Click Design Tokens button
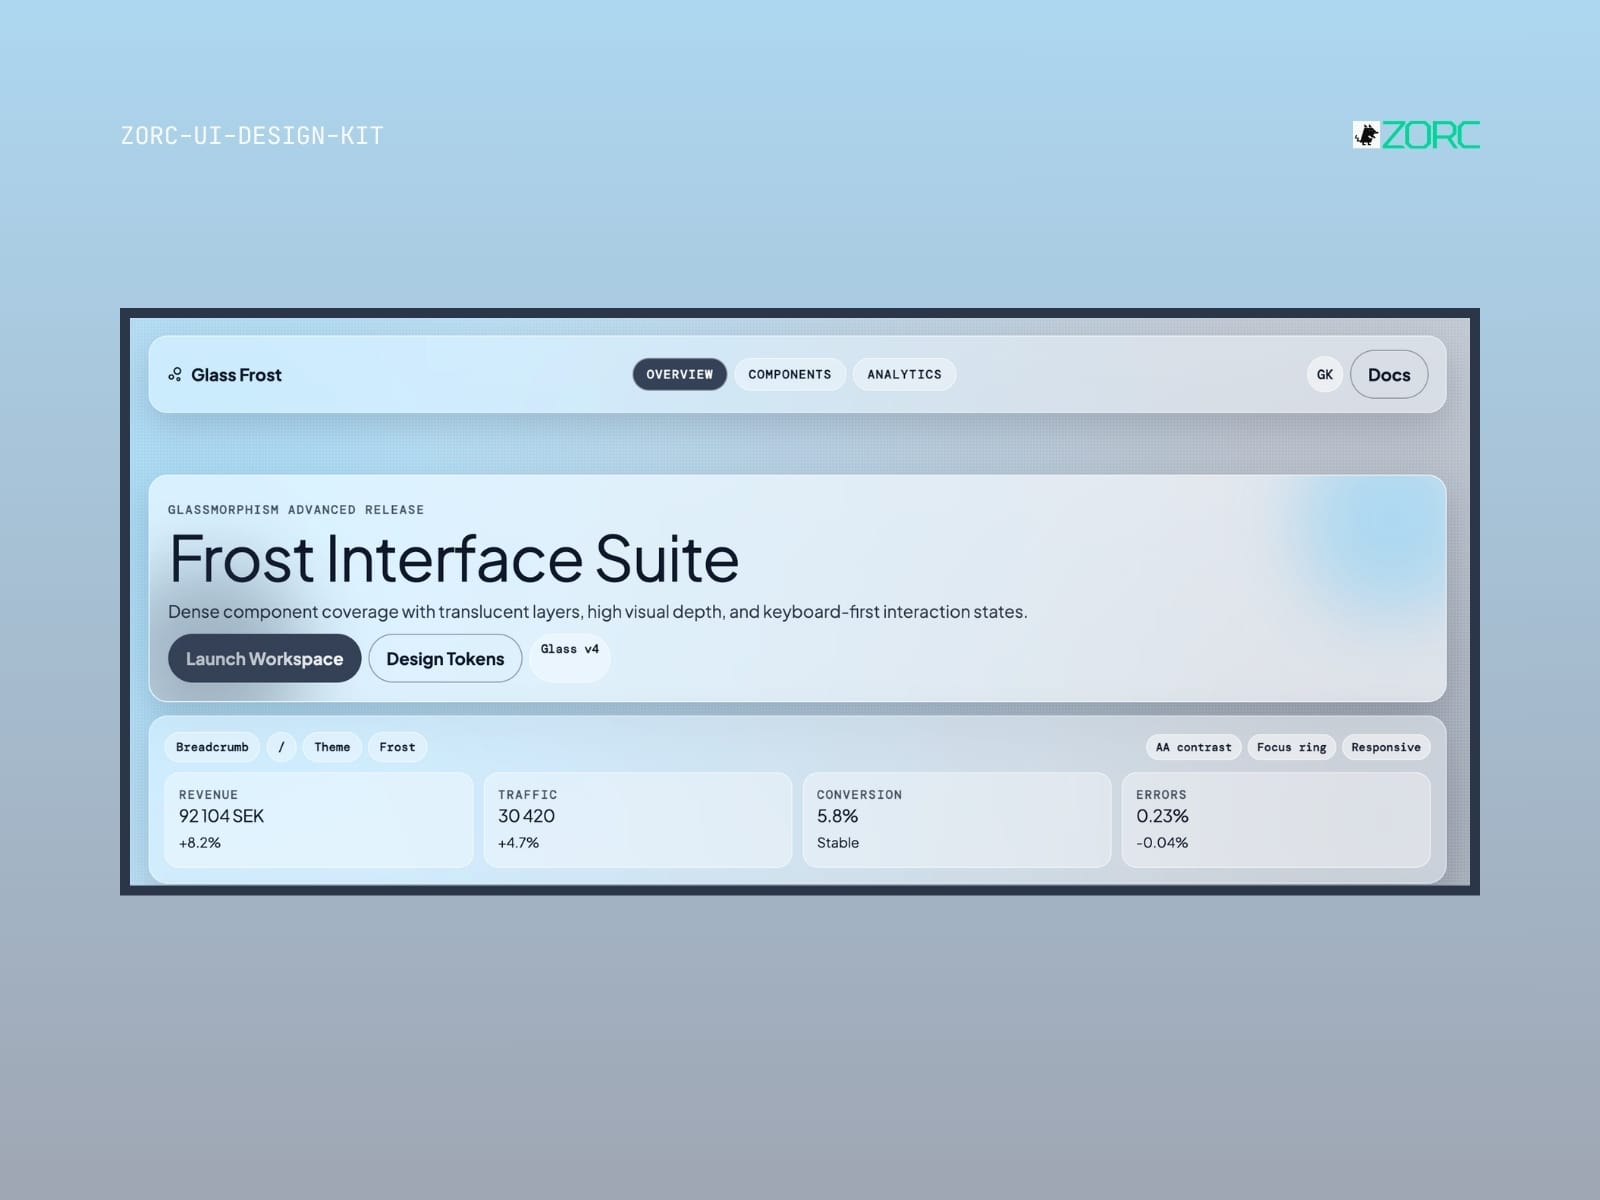Screen dimensions: 1600x1200 coord(445,659)
